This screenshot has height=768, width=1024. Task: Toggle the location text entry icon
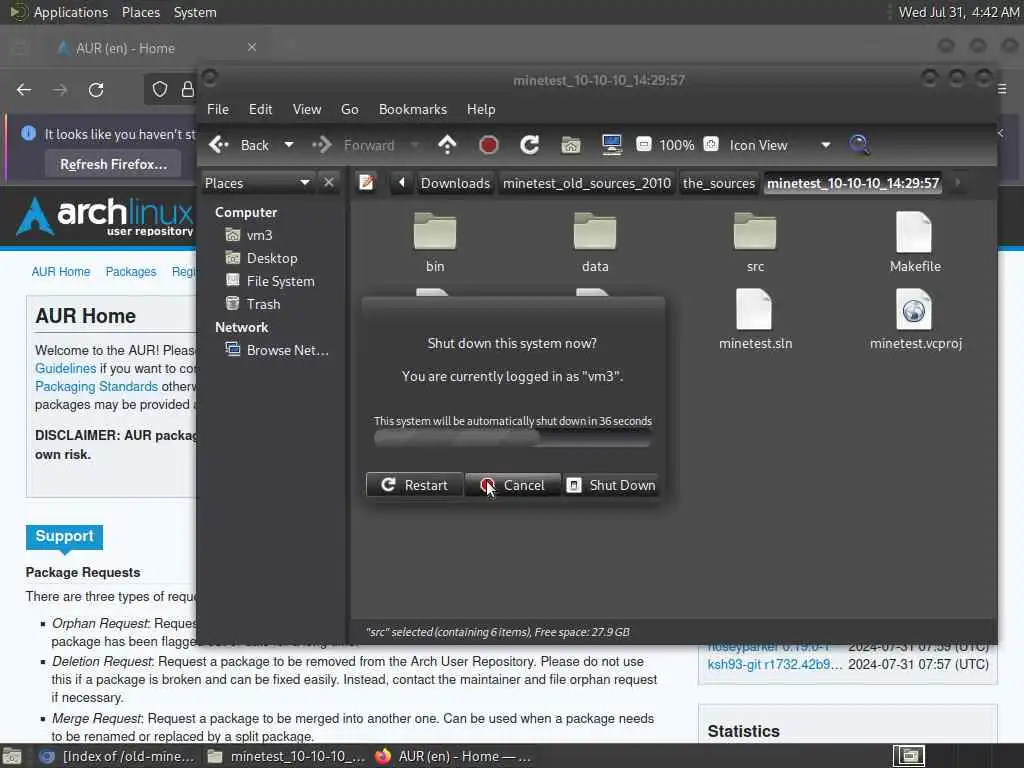tap(366, 183)
